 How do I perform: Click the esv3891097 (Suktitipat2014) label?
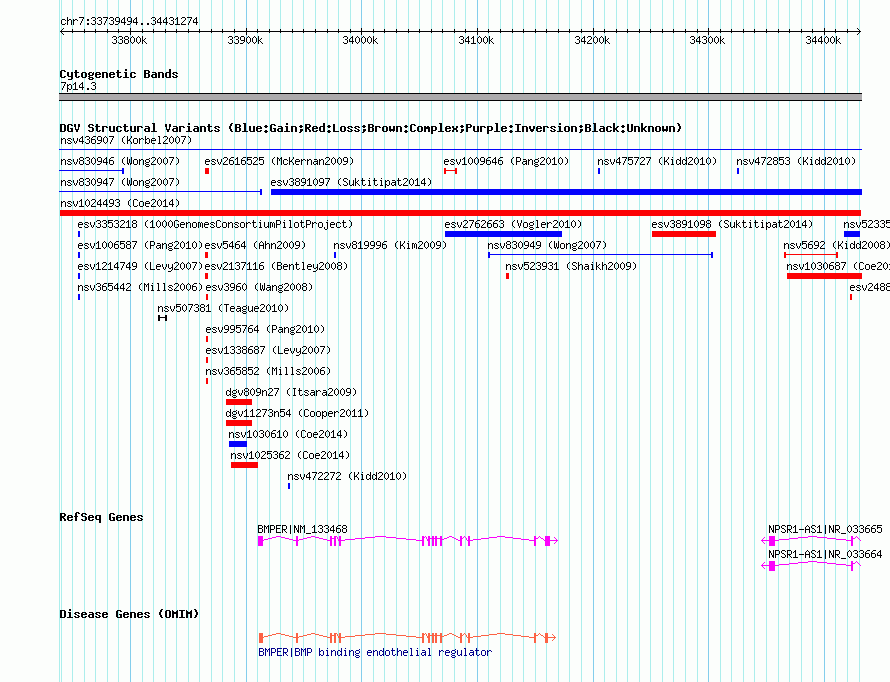pyautogui.click(x=351, y=182)
